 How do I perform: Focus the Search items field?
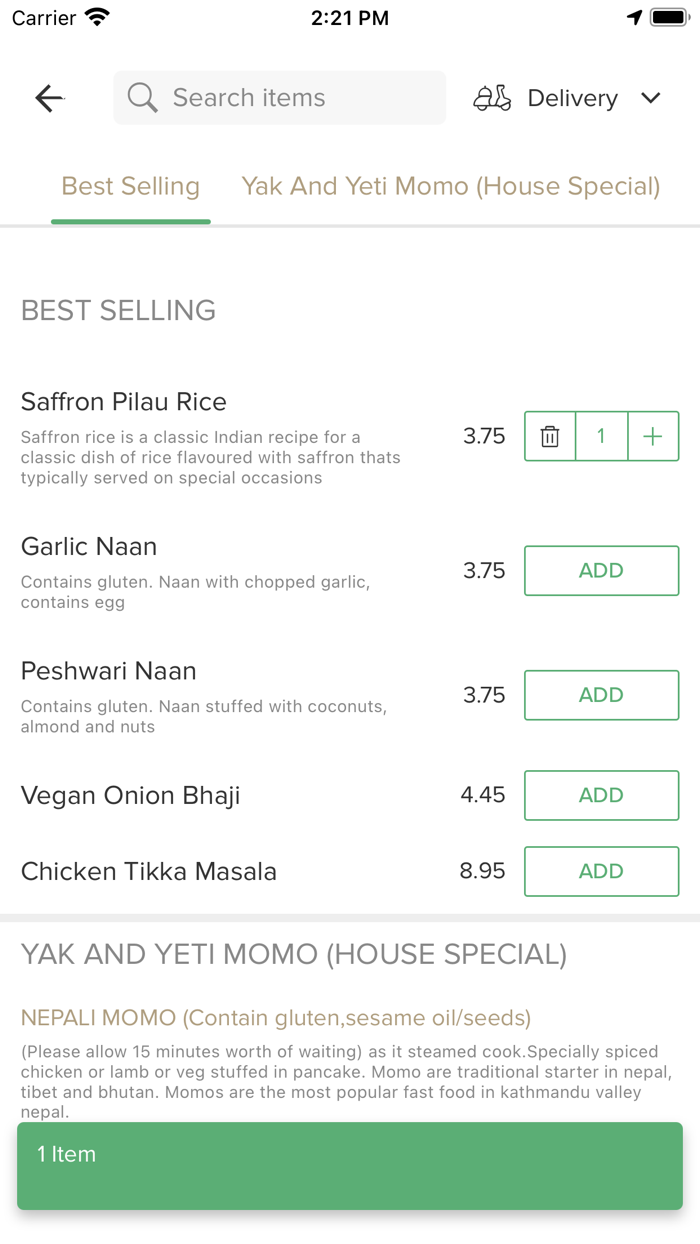pyautogui.click(x=290, y=98)
